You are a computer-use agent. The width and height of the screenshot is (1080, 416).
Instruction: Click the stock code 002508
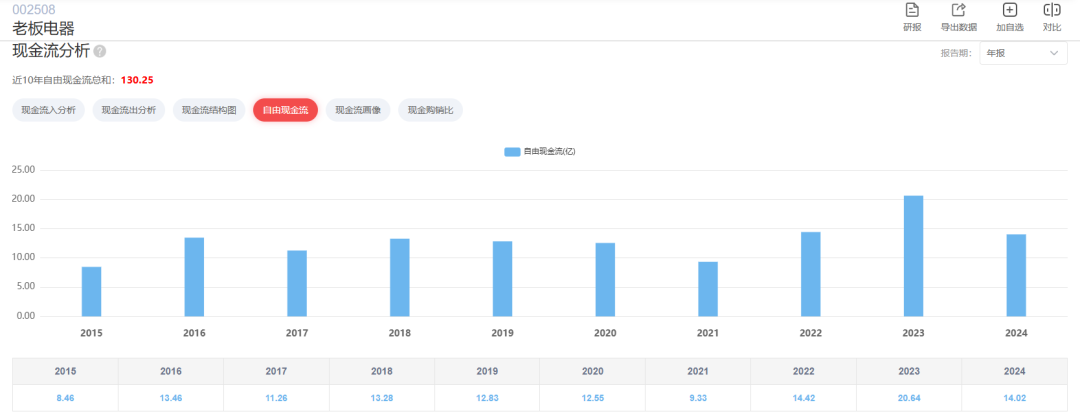(34, 9)
